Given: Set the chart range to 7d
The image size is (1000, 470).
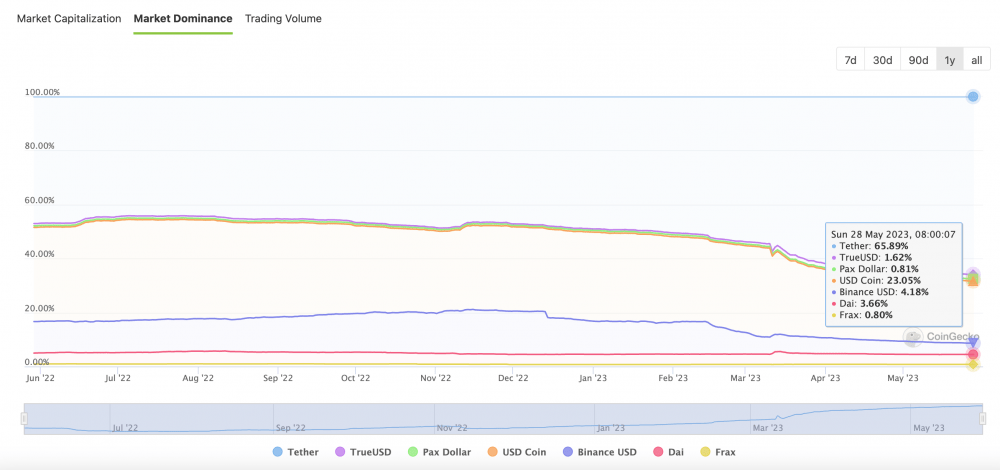Looking at the screenshot, I should pyautogui.click(x=850, y=60).
